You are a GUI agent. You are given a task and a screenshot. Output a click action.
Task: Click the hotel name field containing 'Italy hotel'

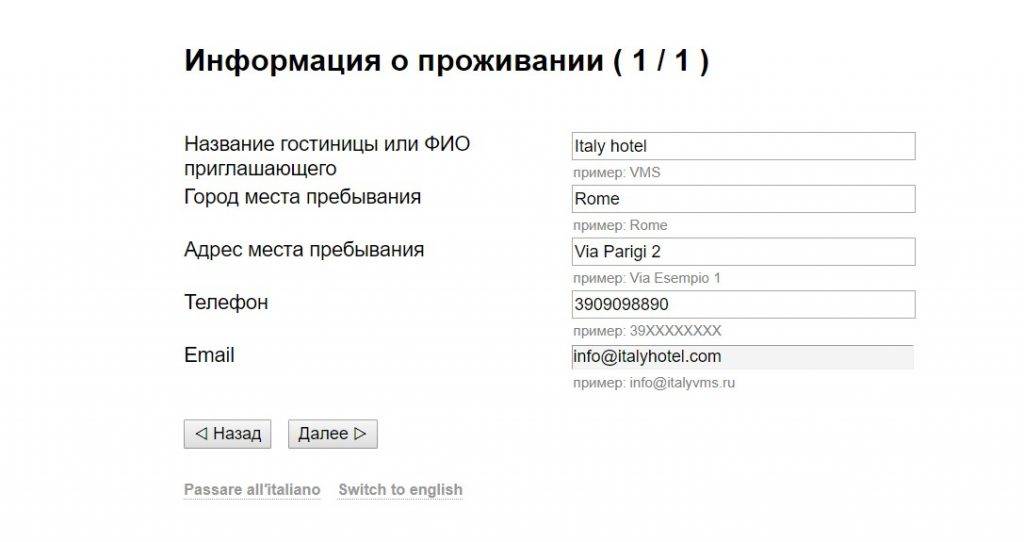tap(742, 146)
